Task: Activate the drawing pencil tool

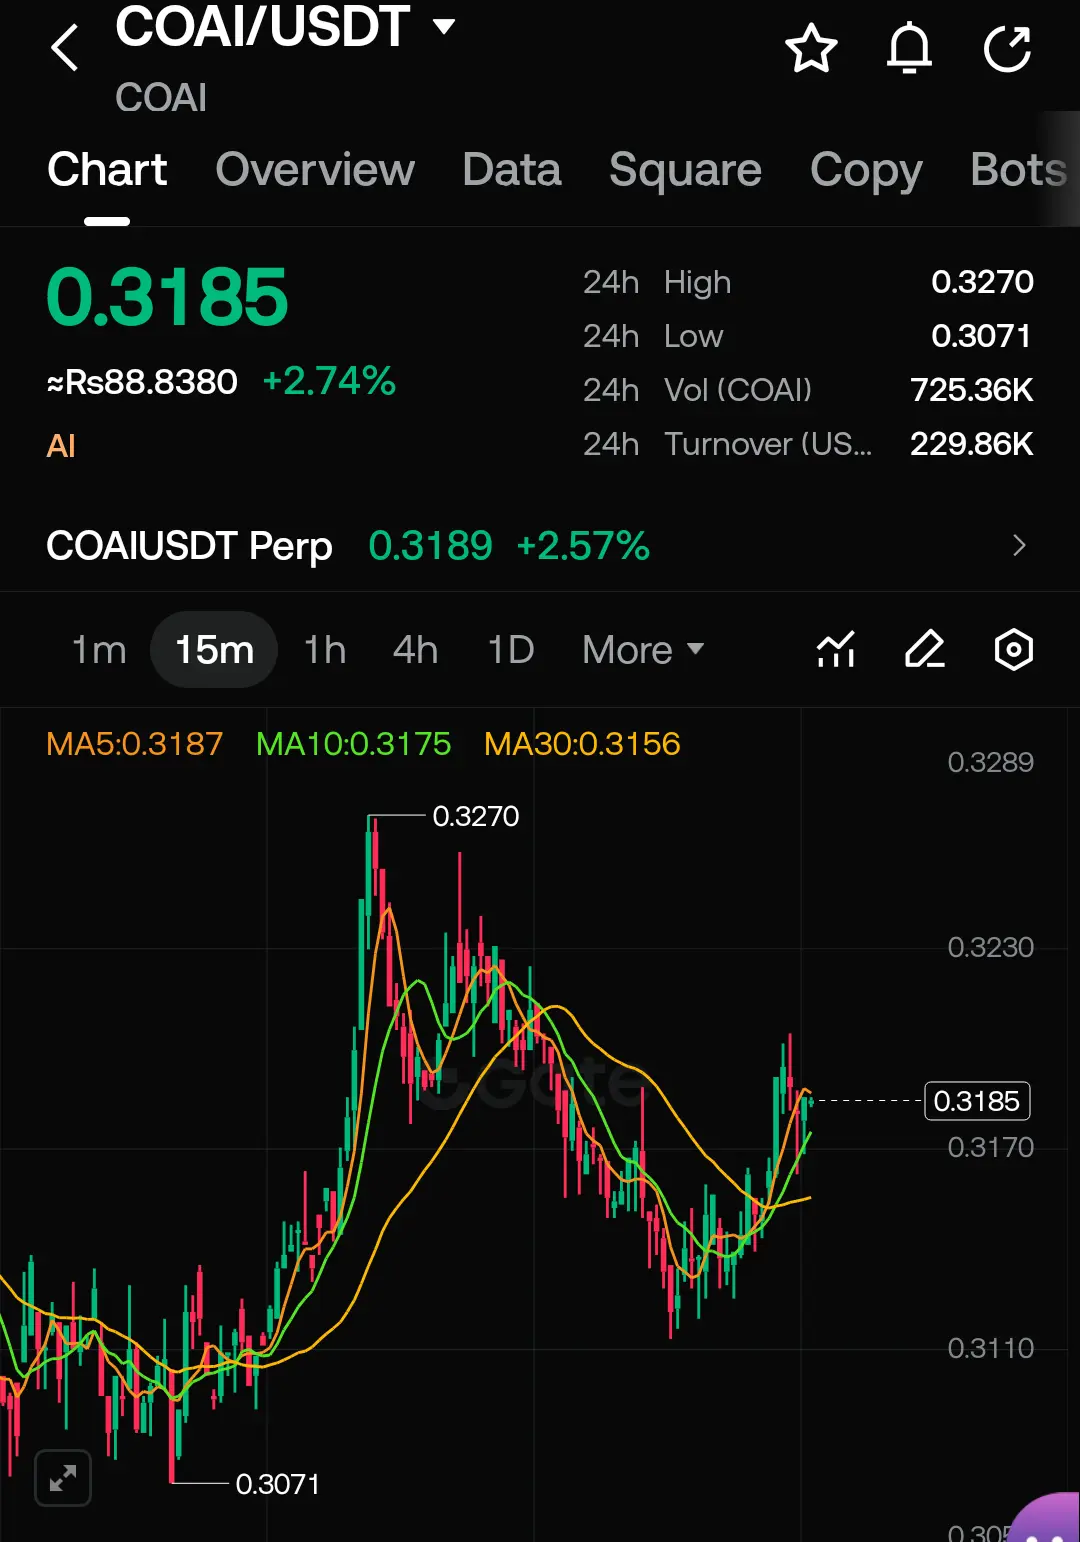Action: (925, 650)
